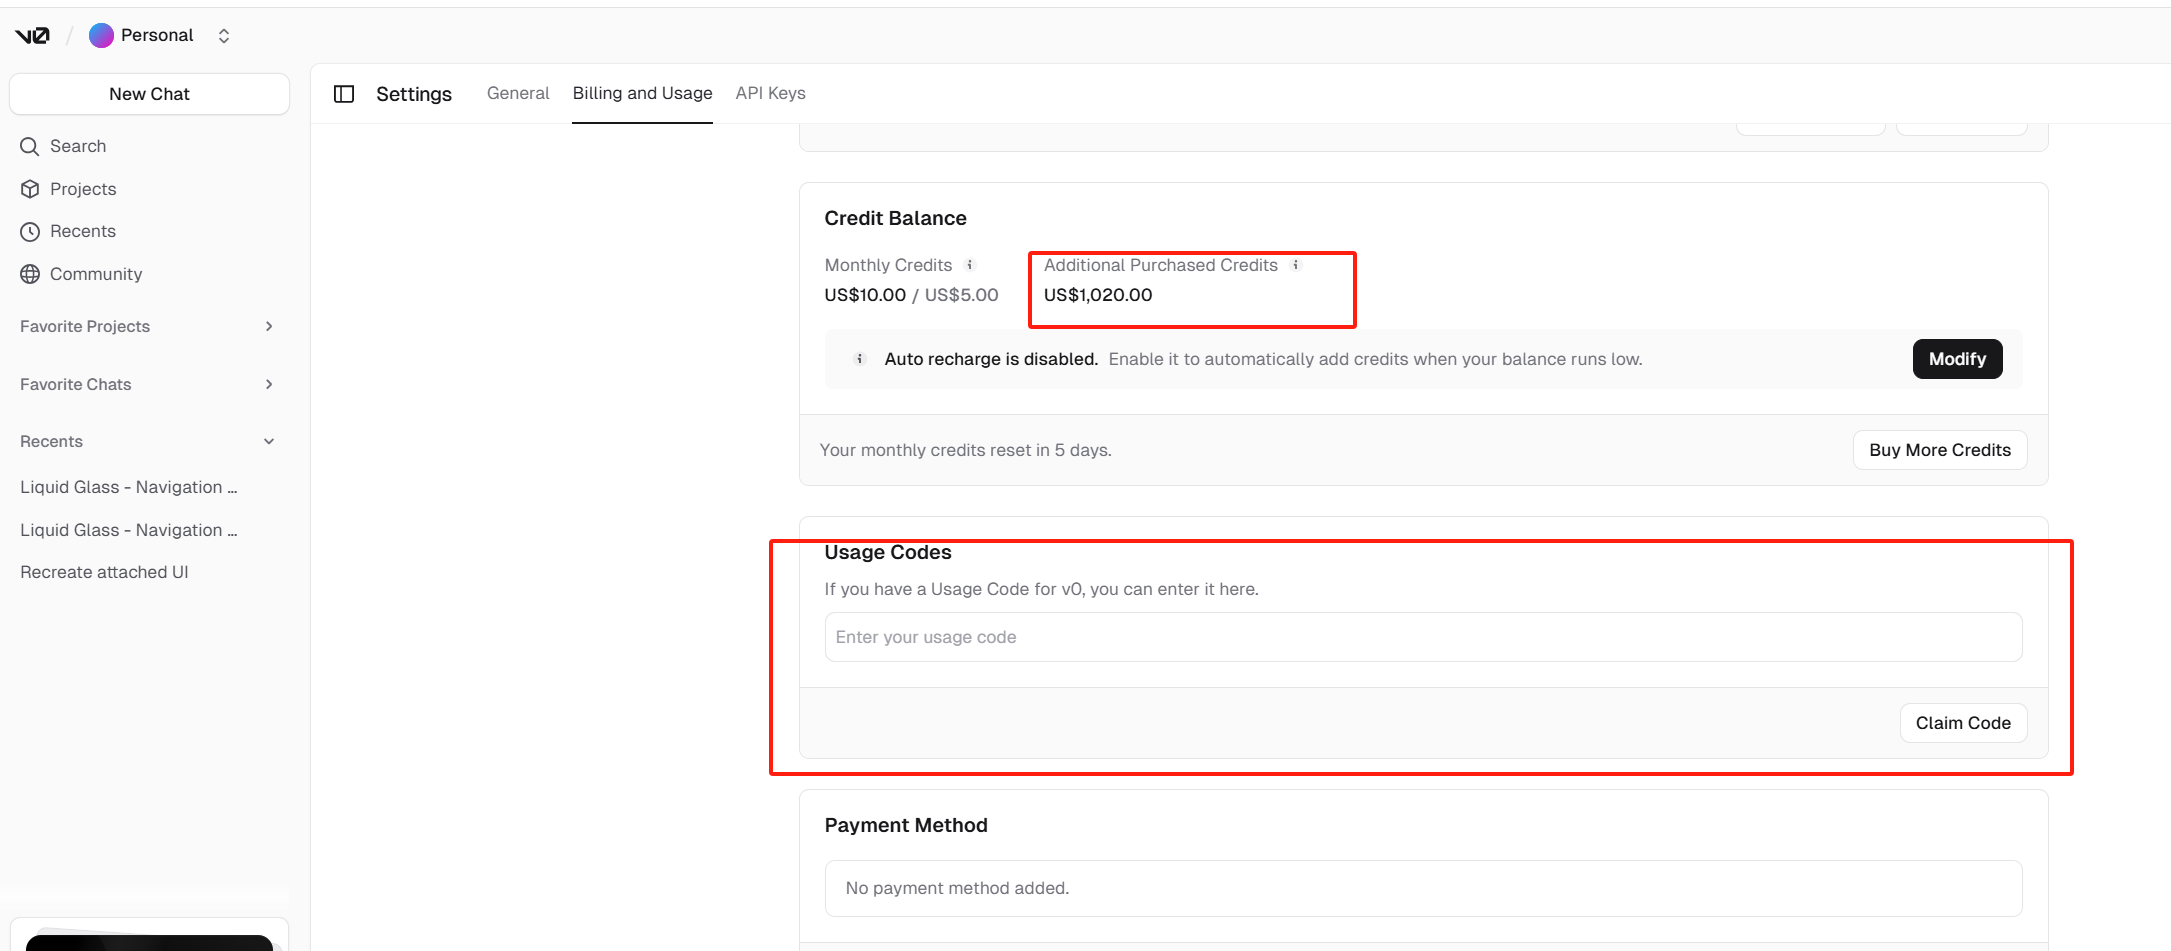The height and width of the screenshot is (951, 2171).
Task: Expand Favorite Projects section
Action: pos(269,327)
